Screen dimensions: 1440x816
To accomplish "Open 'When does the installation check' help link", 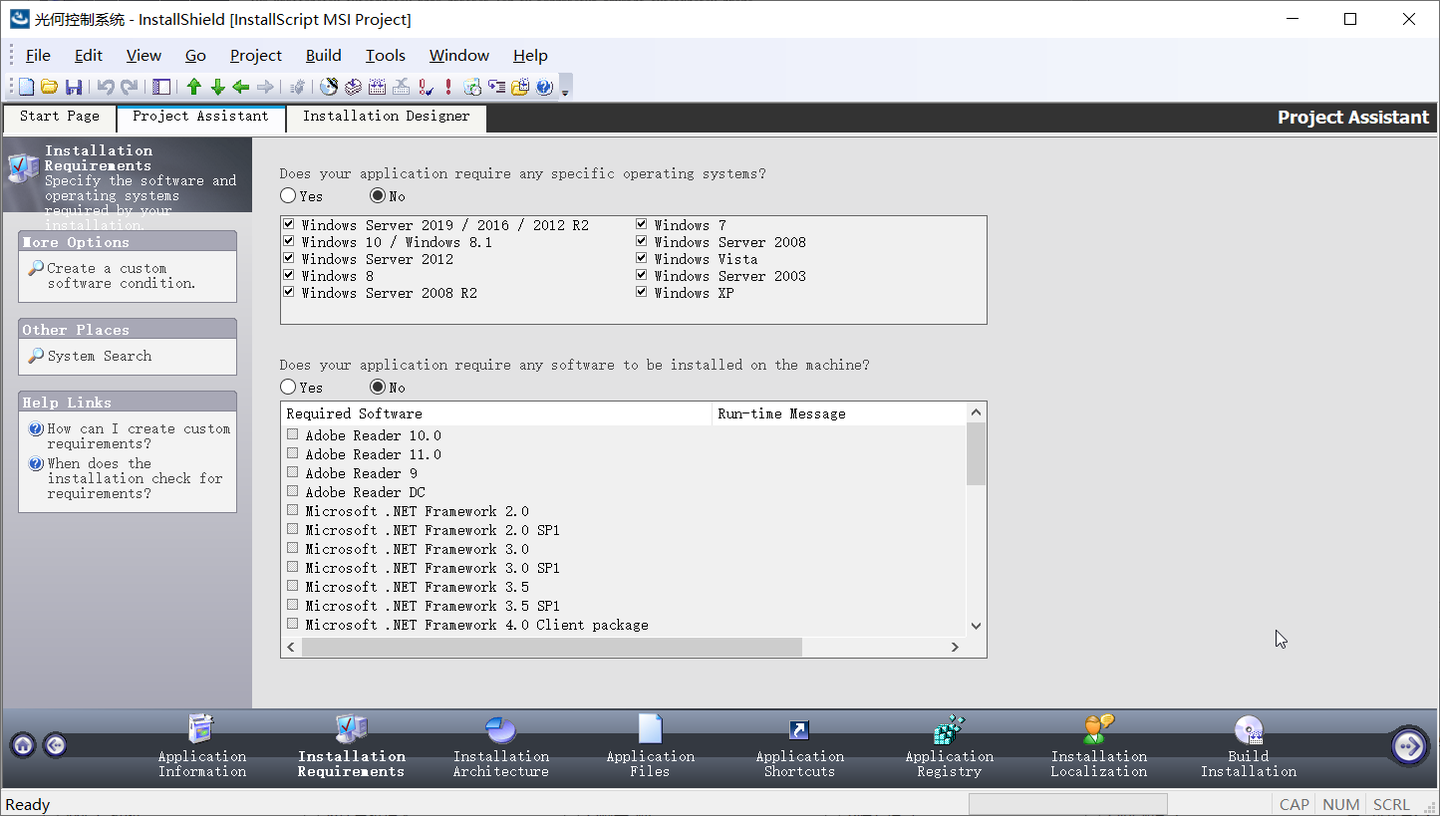I will 134,478.
